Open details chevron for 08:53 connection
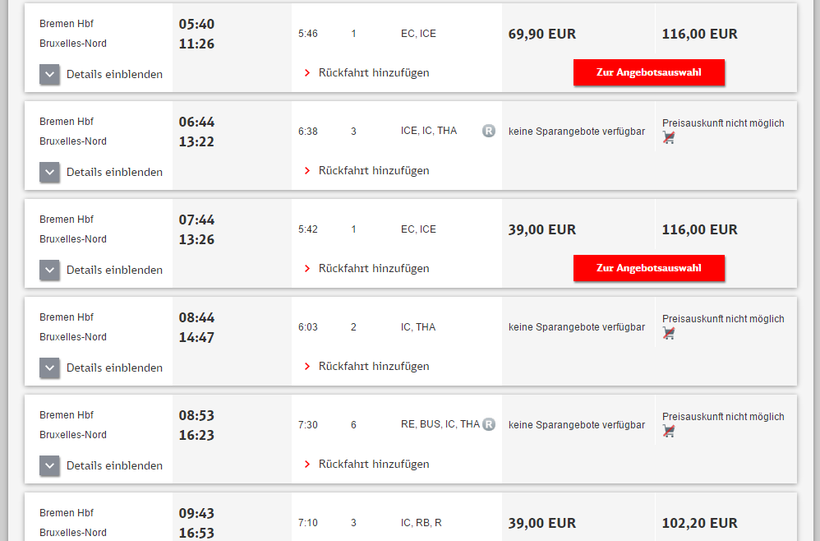Viewport: 820px width, 541px height. pyautogui.click(x=50, y=466)
